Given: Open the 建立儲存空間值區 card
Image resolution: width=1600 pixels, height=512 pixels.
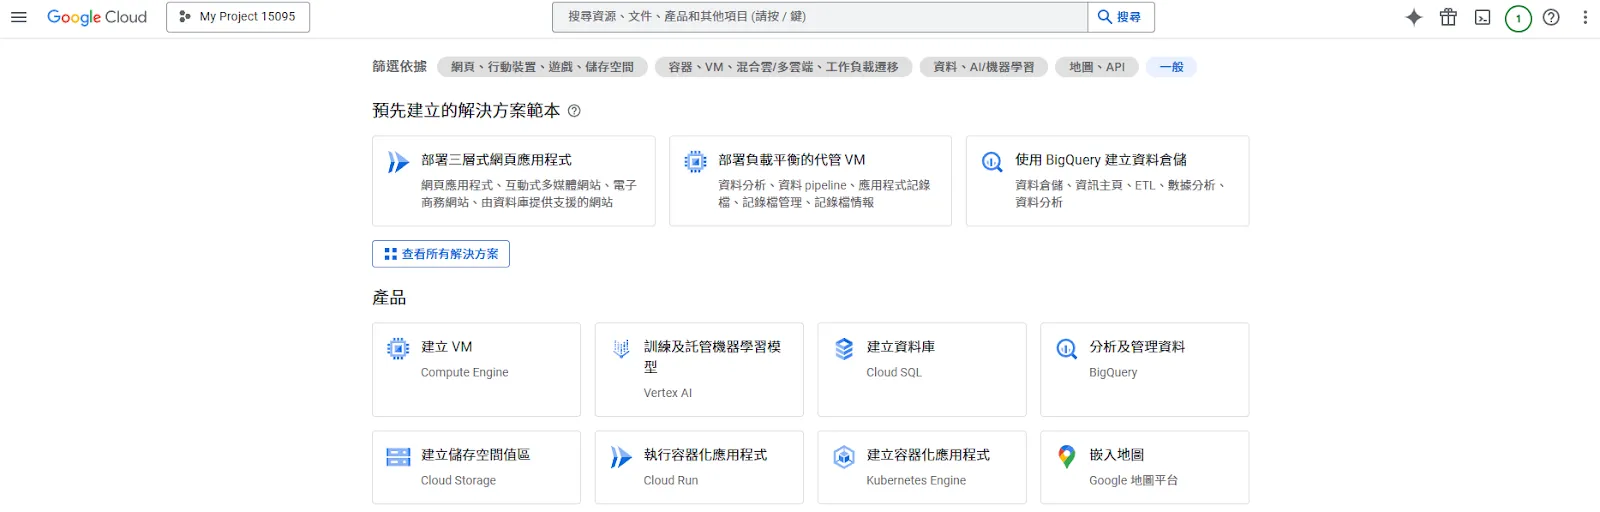Looking at the screenshot, I should [x=476, y=467].
